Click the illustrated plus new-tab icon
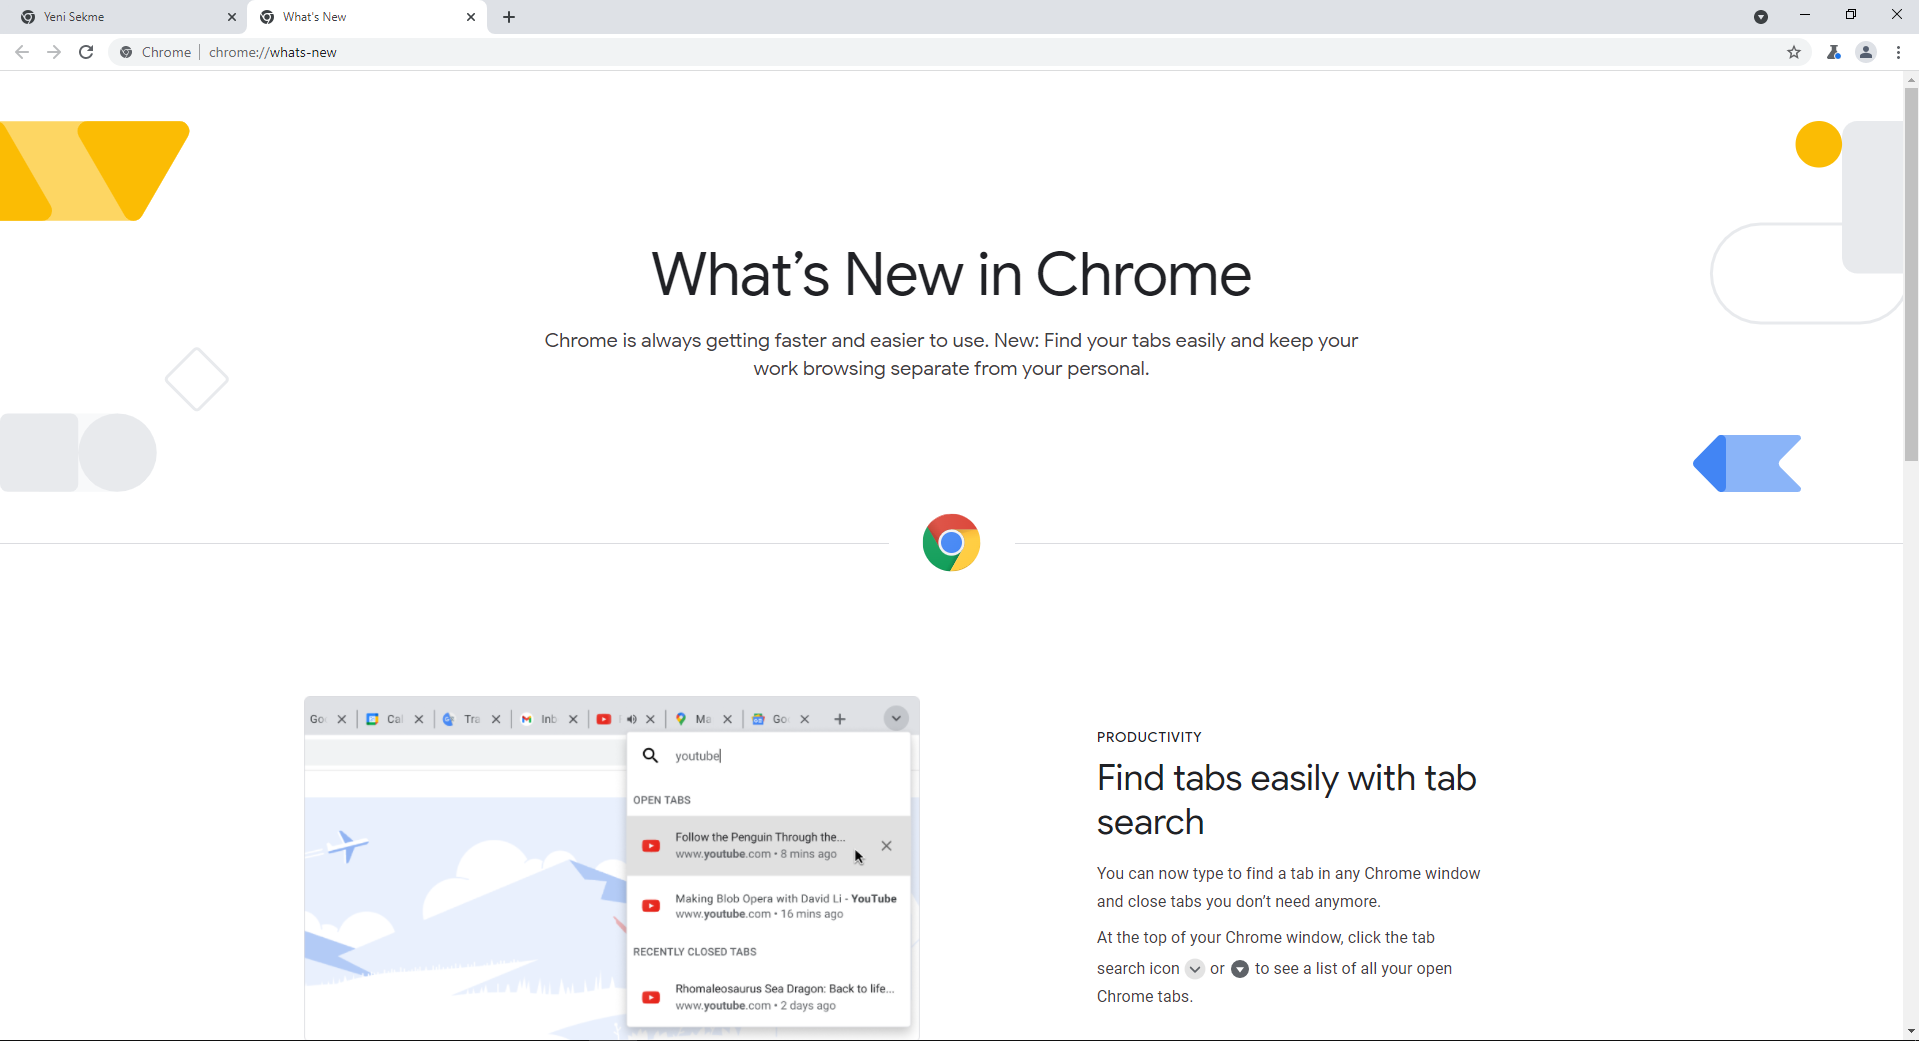Image resolution: width=1919 pixels, height=1041 pixels. click(x=840, y=719)
